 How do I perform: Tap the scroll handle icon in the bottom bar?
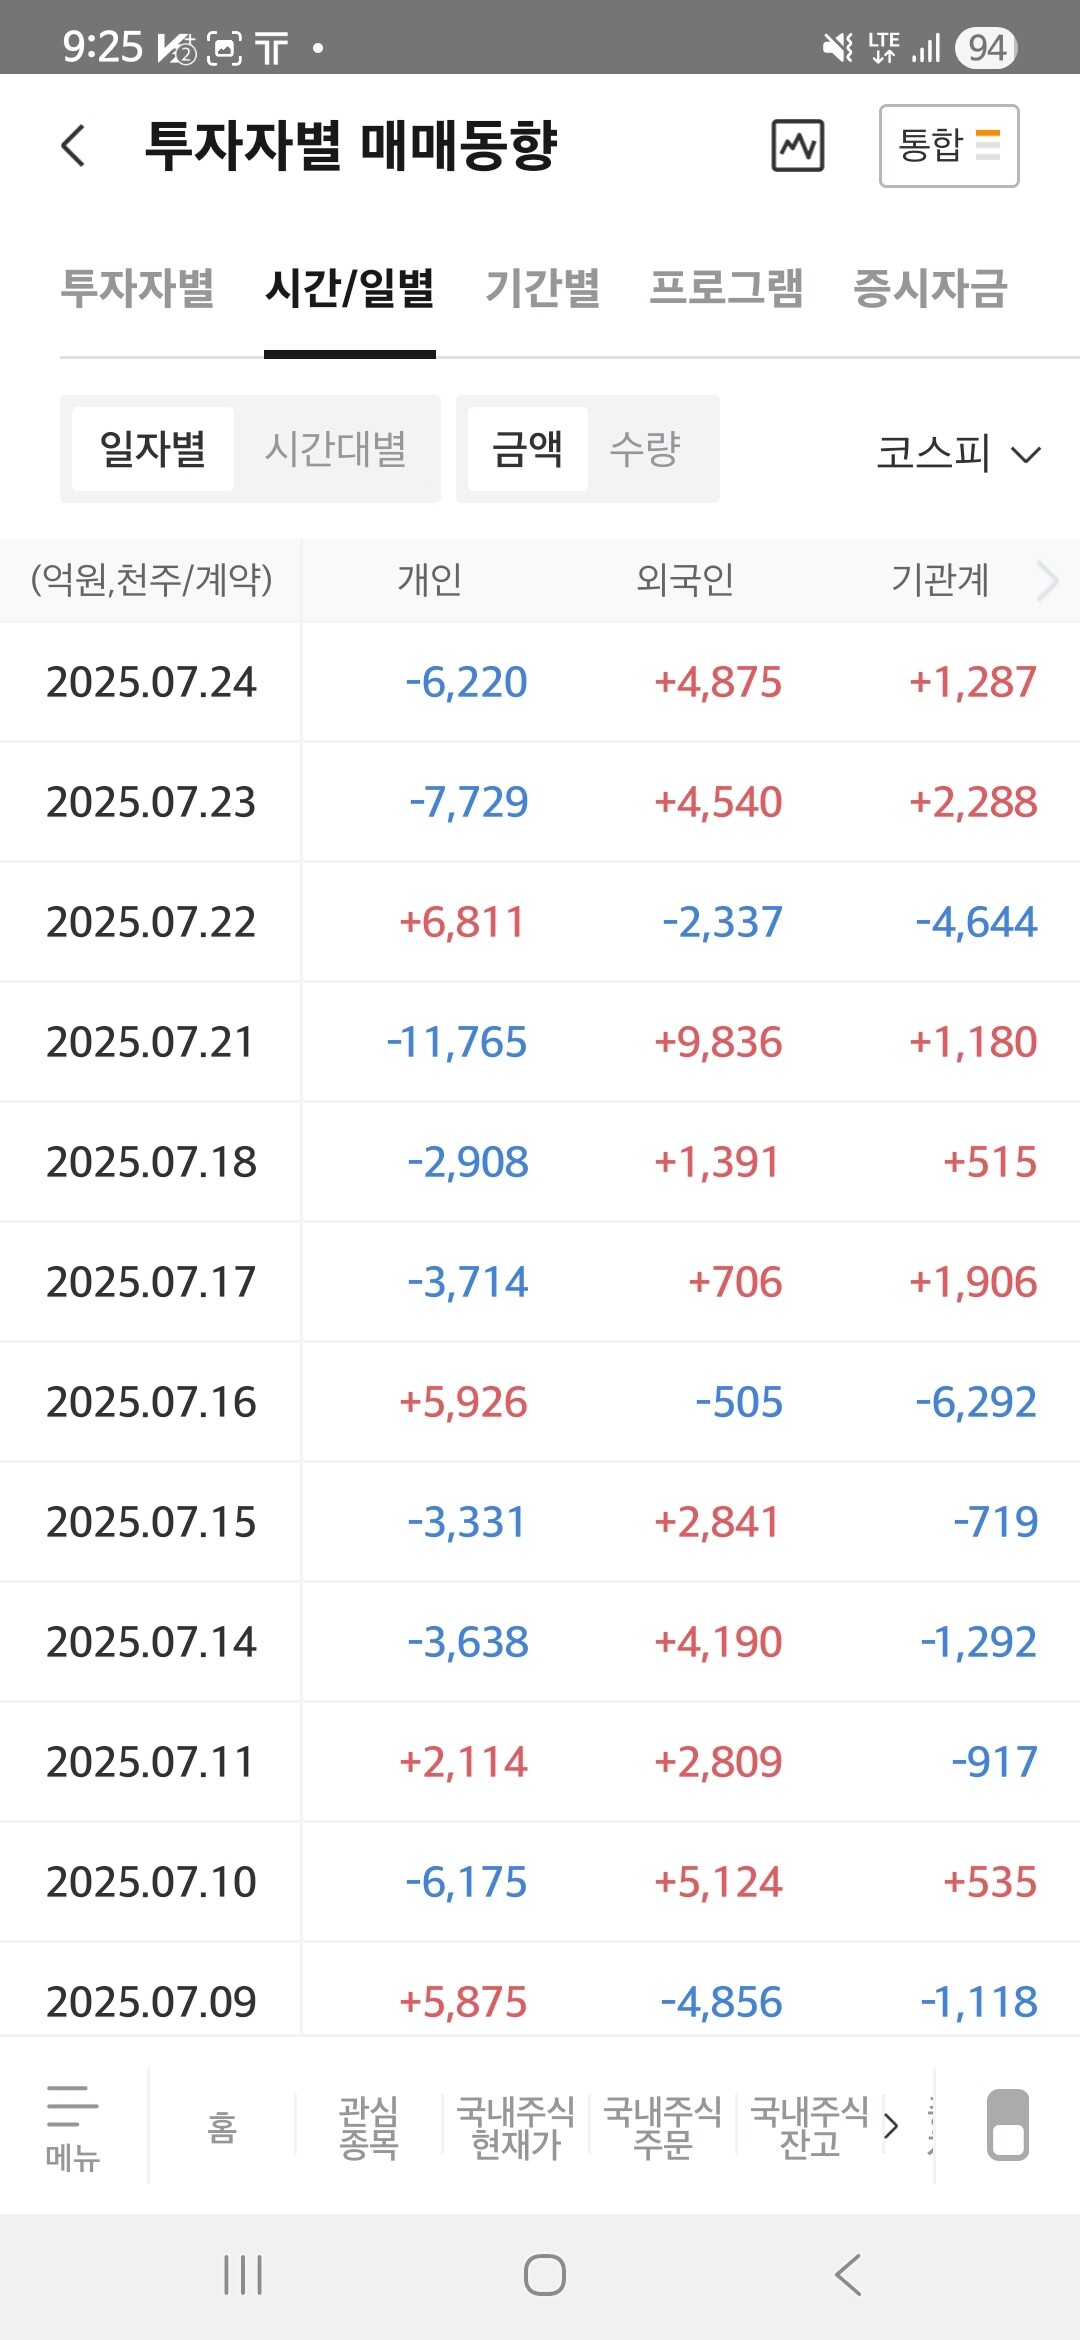[x=1007, y=2124]
